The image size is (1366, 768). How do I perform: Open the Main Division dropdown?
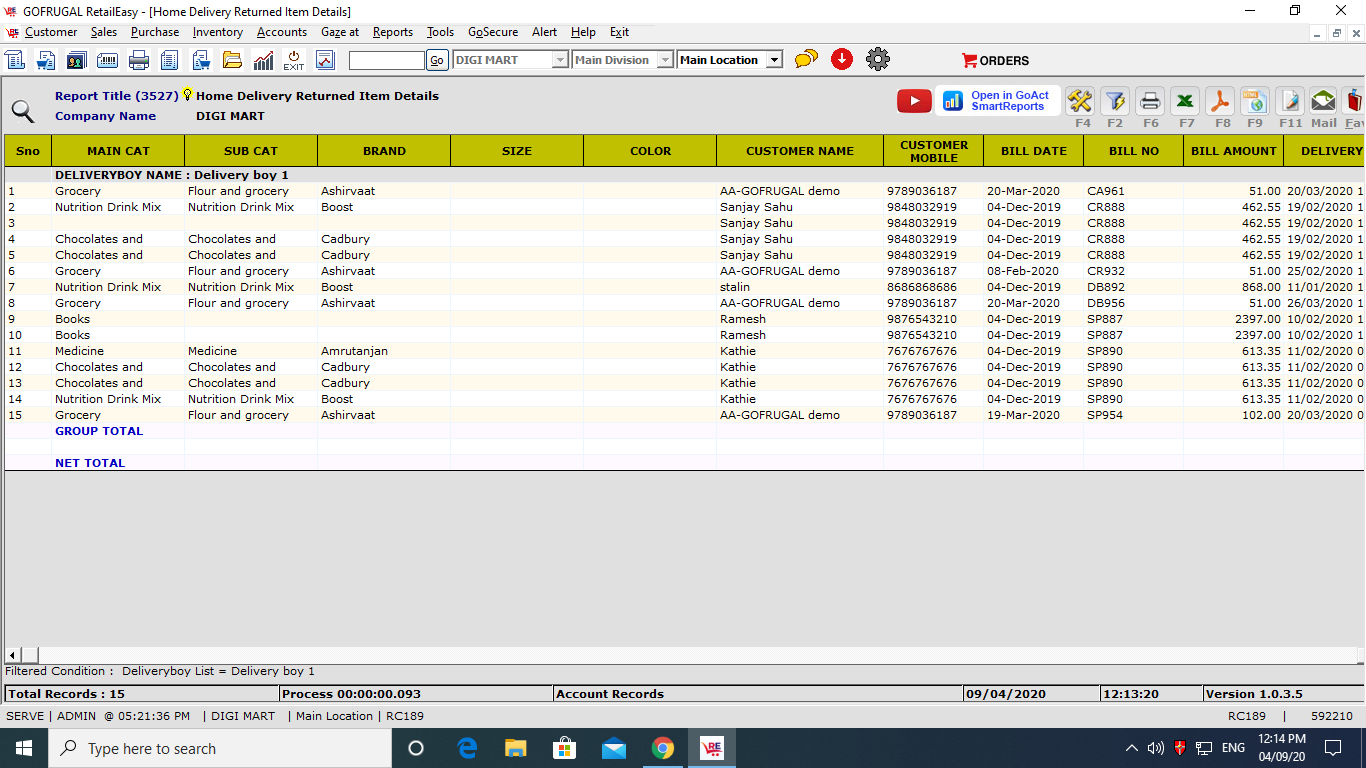coord(665,60)
